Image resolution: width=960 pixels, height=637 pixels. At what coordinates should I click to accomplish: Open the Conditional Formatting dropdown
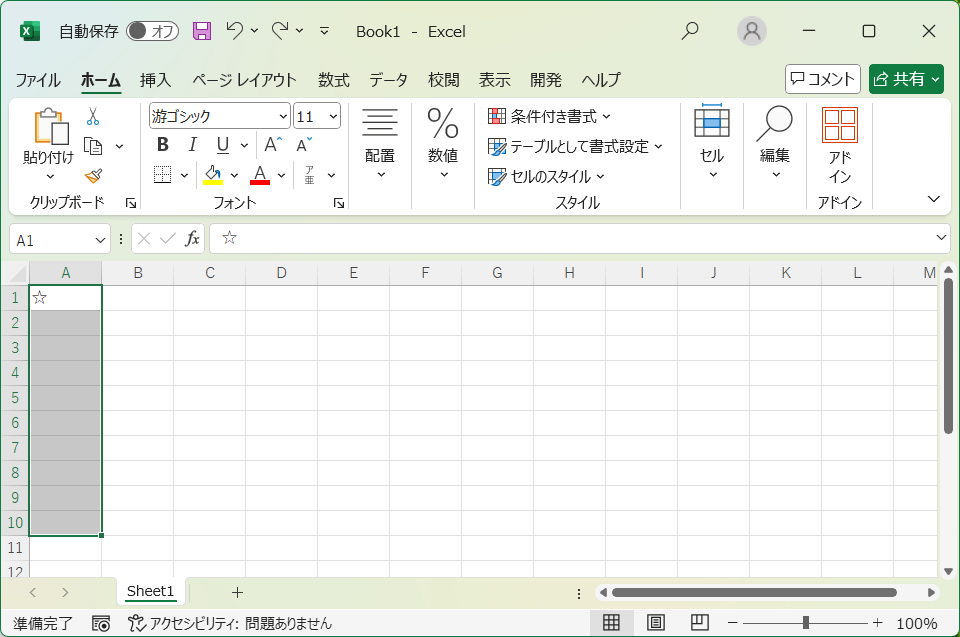click(549, 116)
